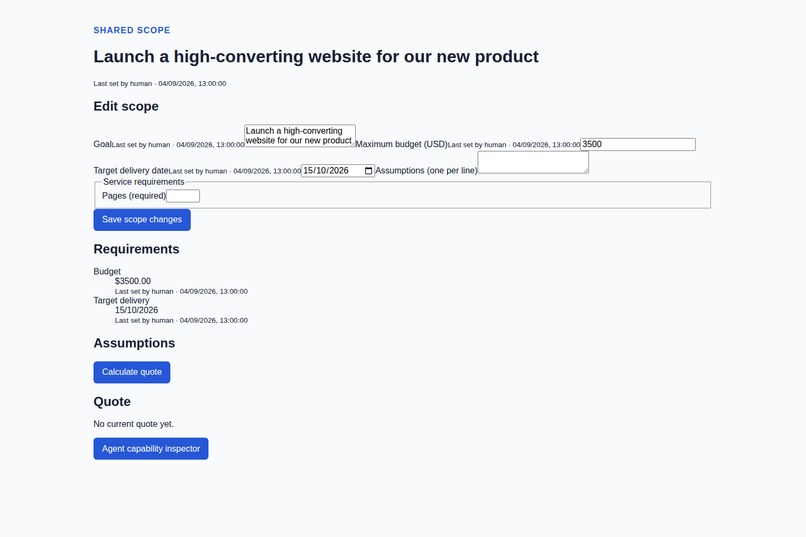Click the Edit scope heading
806x537 pixels.
[x=126, y=106]
